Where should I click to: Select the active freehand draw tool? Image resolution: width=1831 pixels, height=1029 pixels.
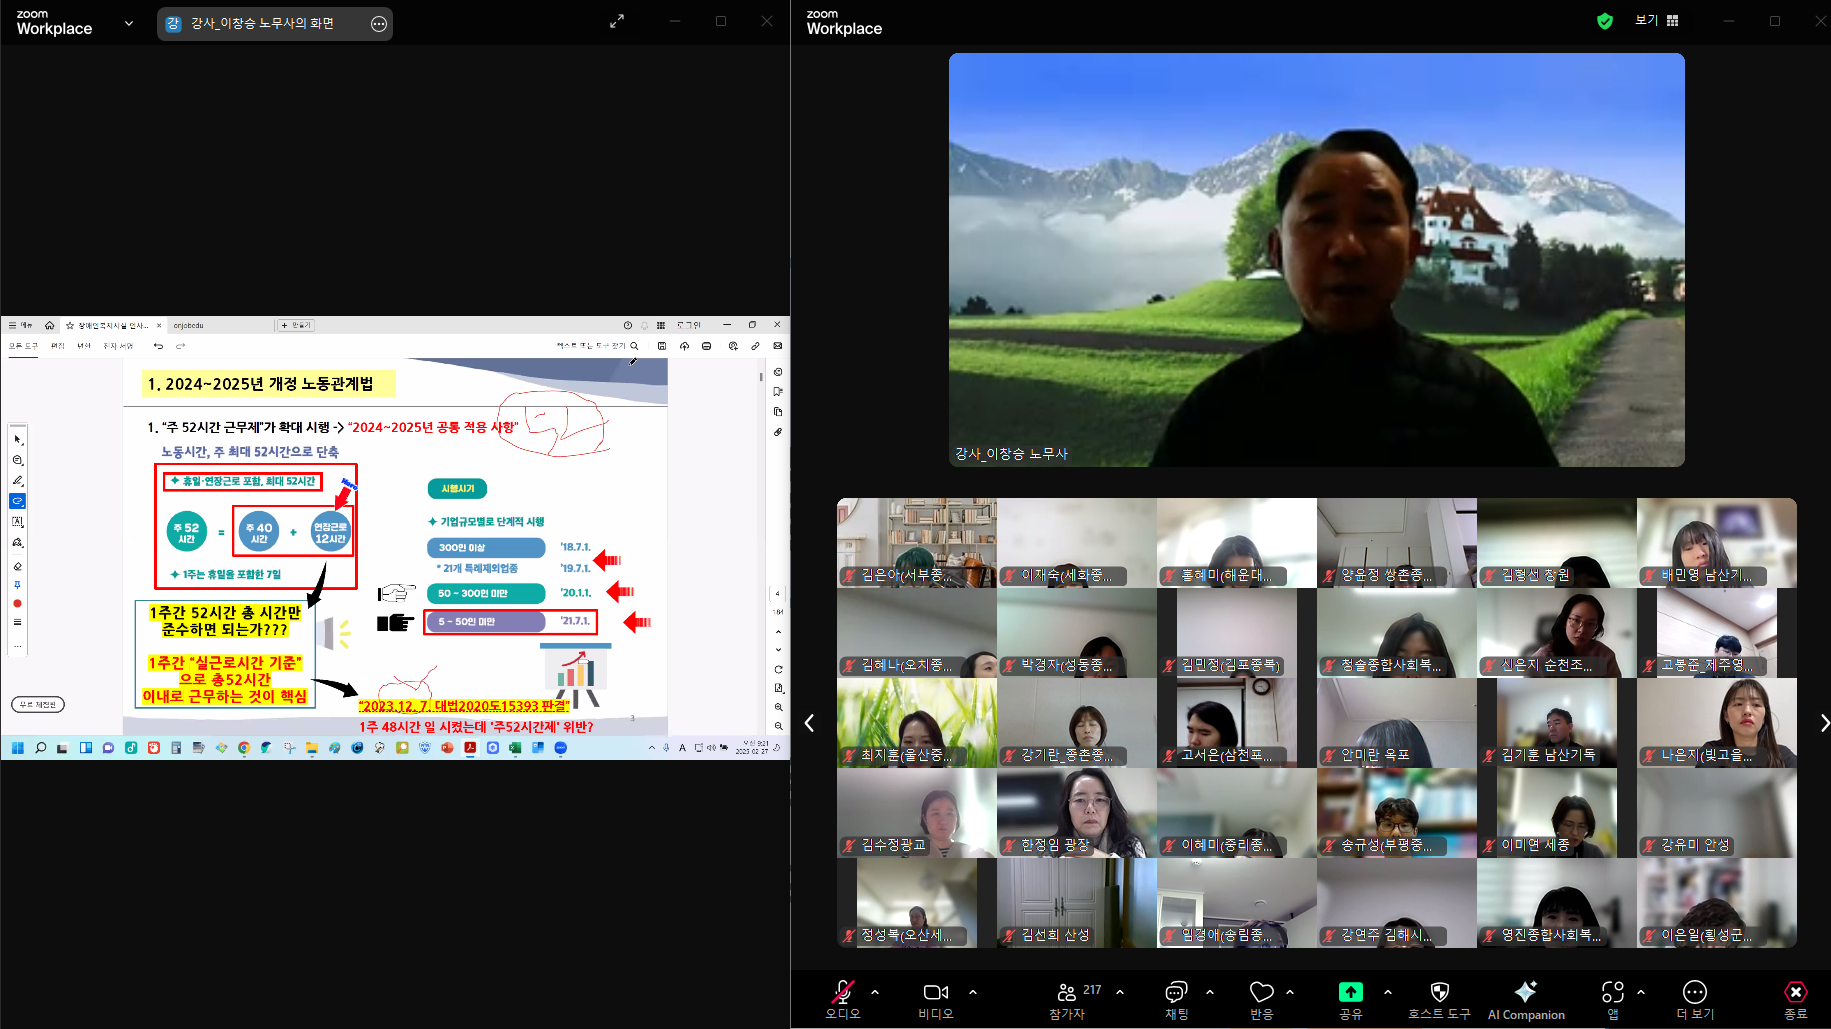tap(17, 501)
